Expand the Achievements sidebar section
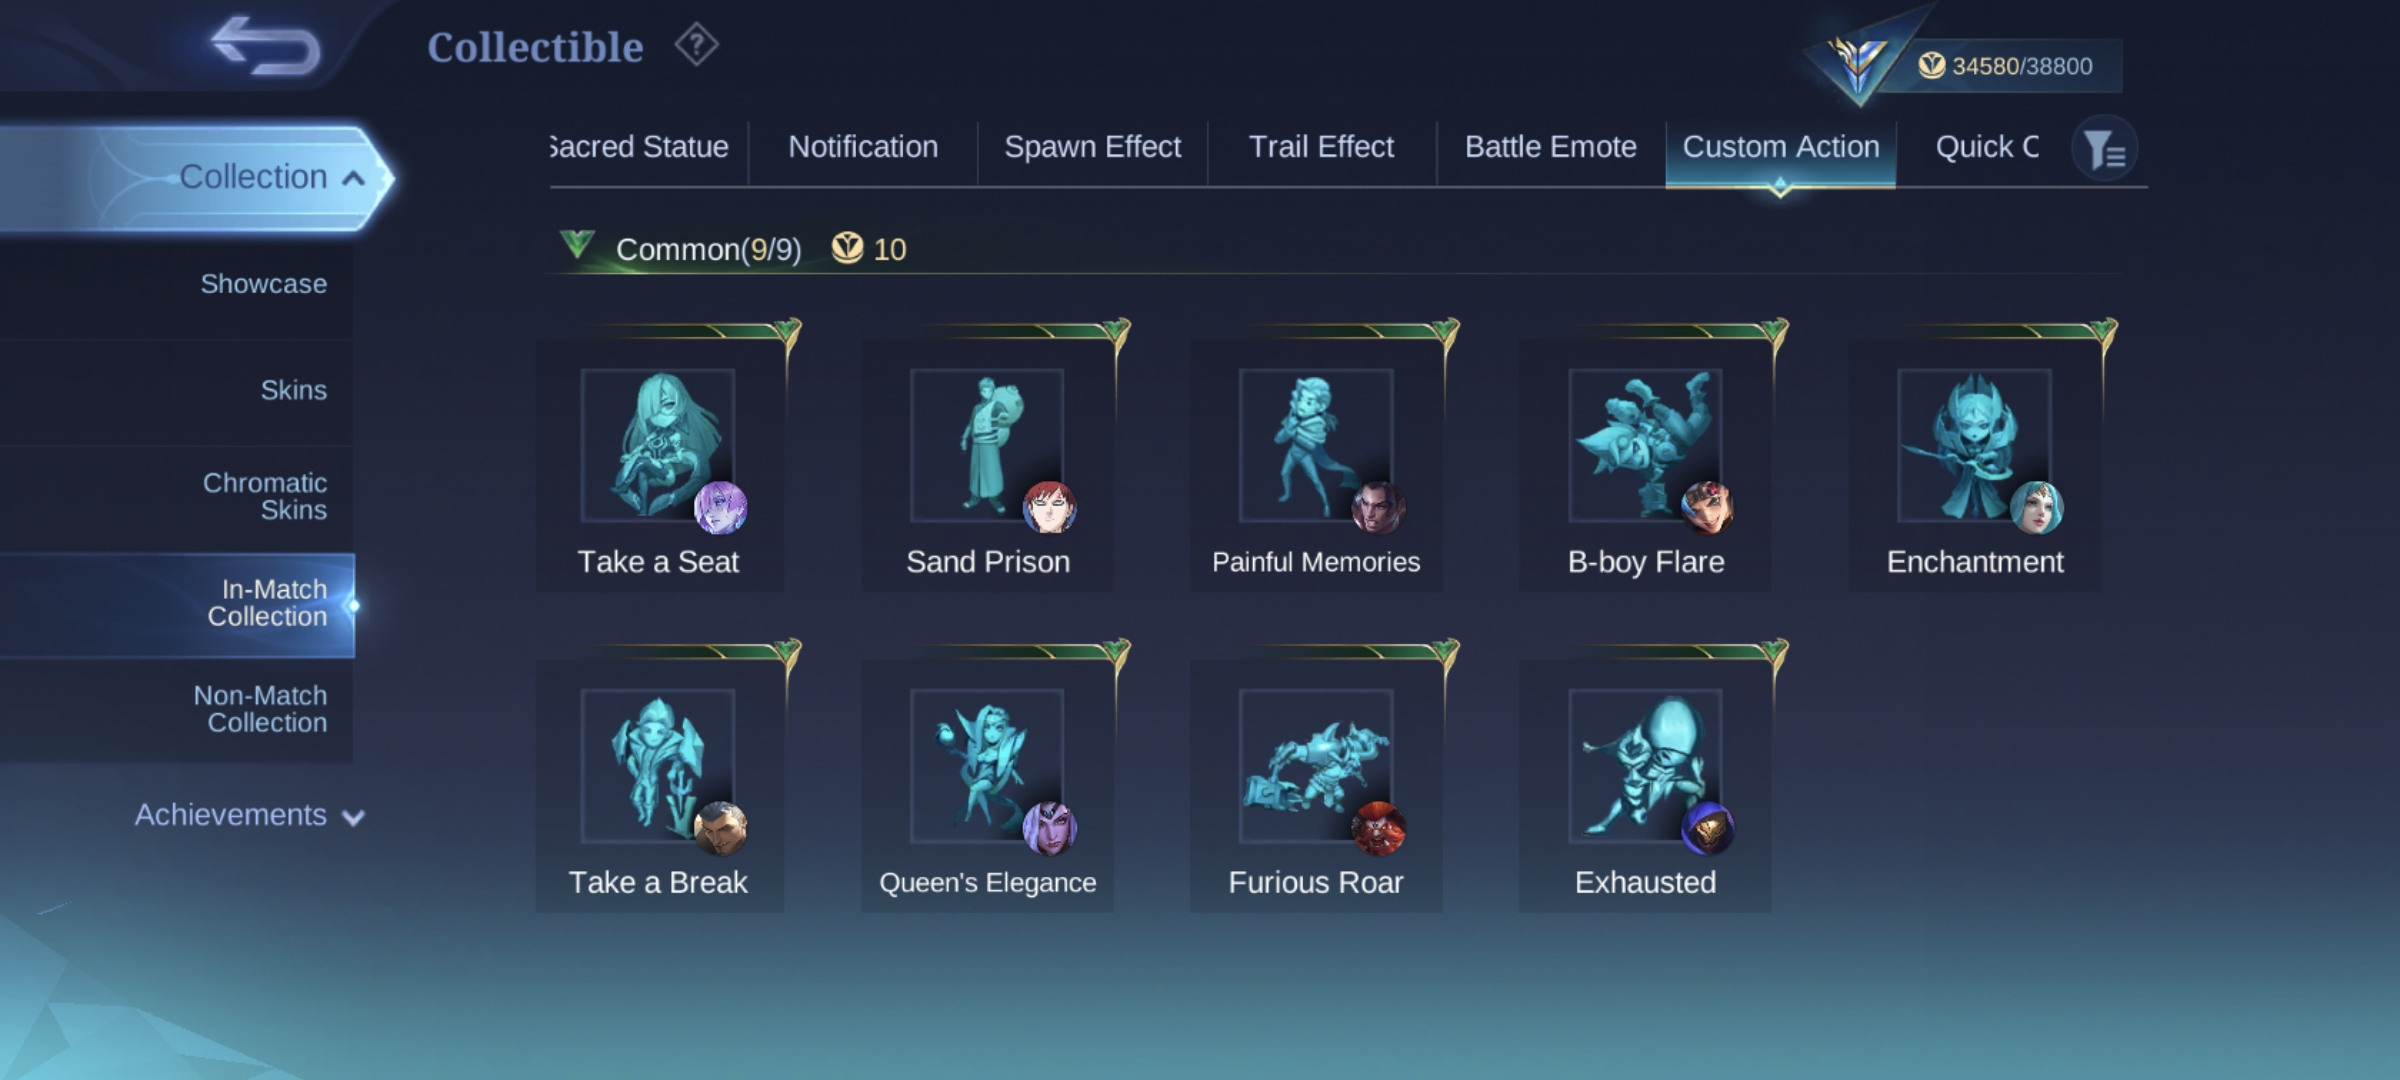2400x1080 pixels. click(x=250, y=815)
